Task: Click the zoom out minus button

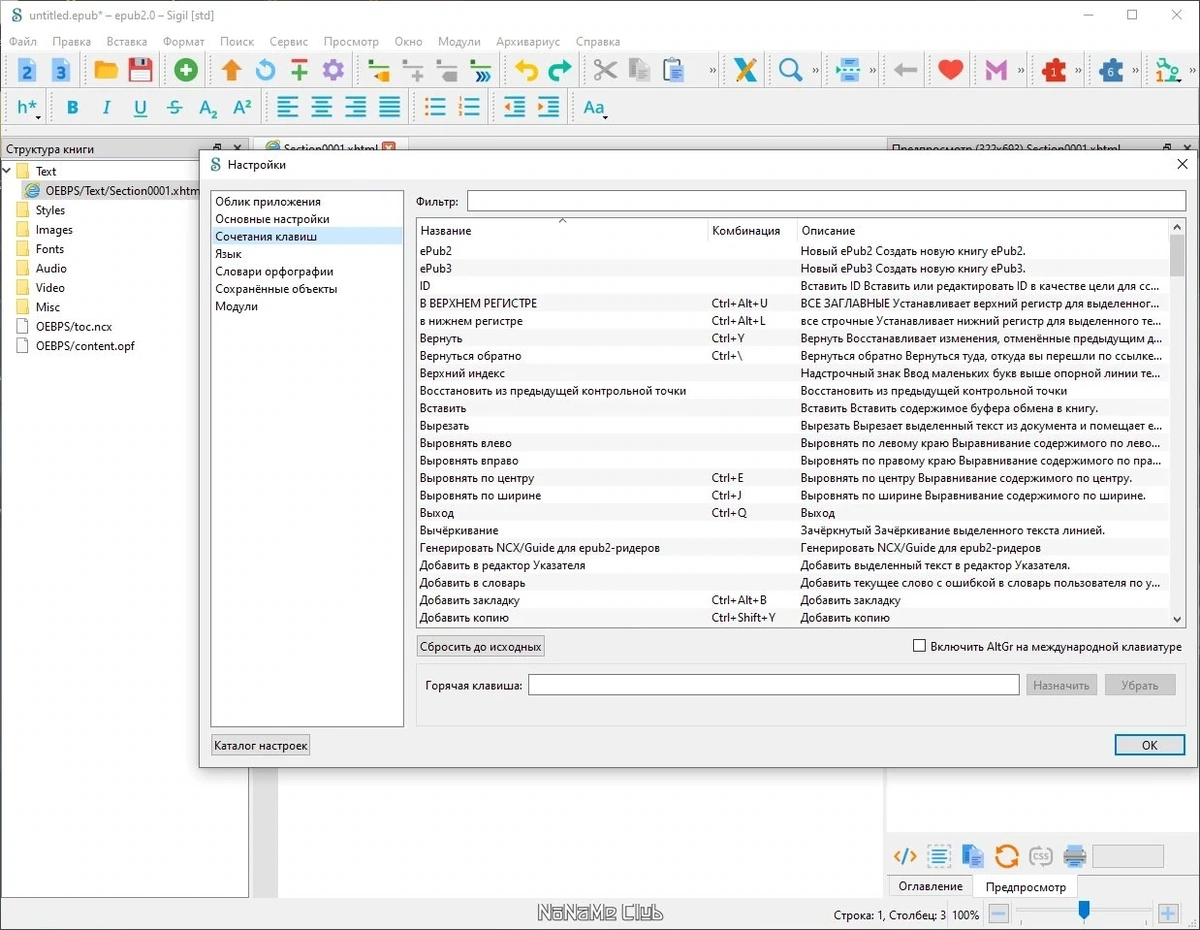Action: 997,914
